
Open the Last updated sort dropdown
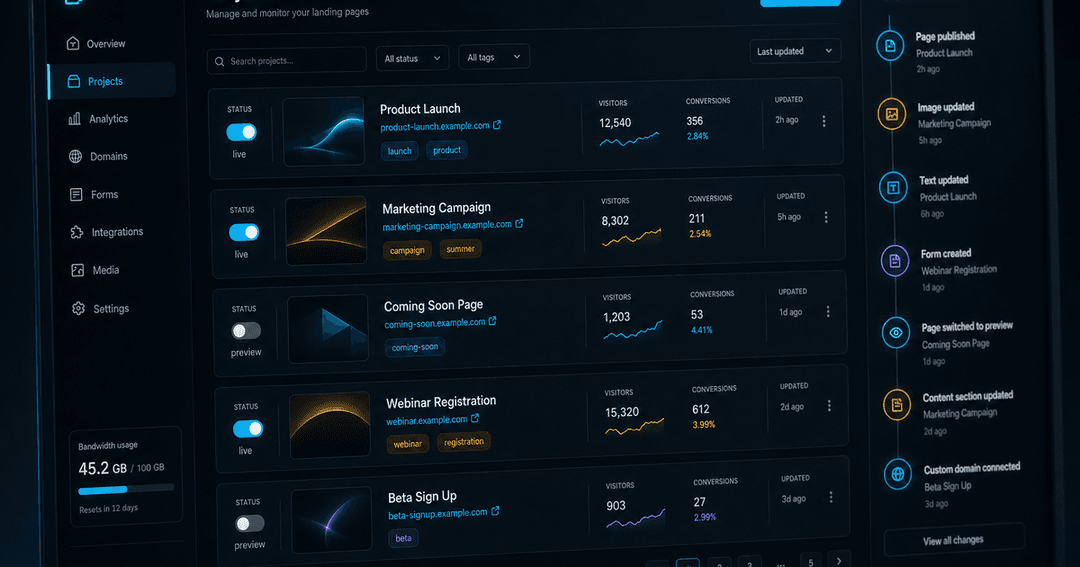(795, 51)
